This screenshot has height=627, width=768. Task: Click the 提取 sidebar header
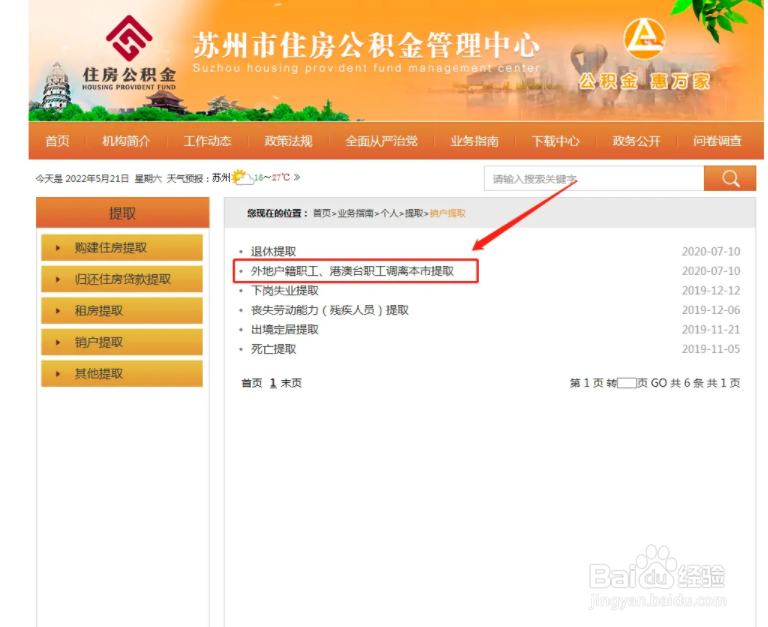pos(122,213)
